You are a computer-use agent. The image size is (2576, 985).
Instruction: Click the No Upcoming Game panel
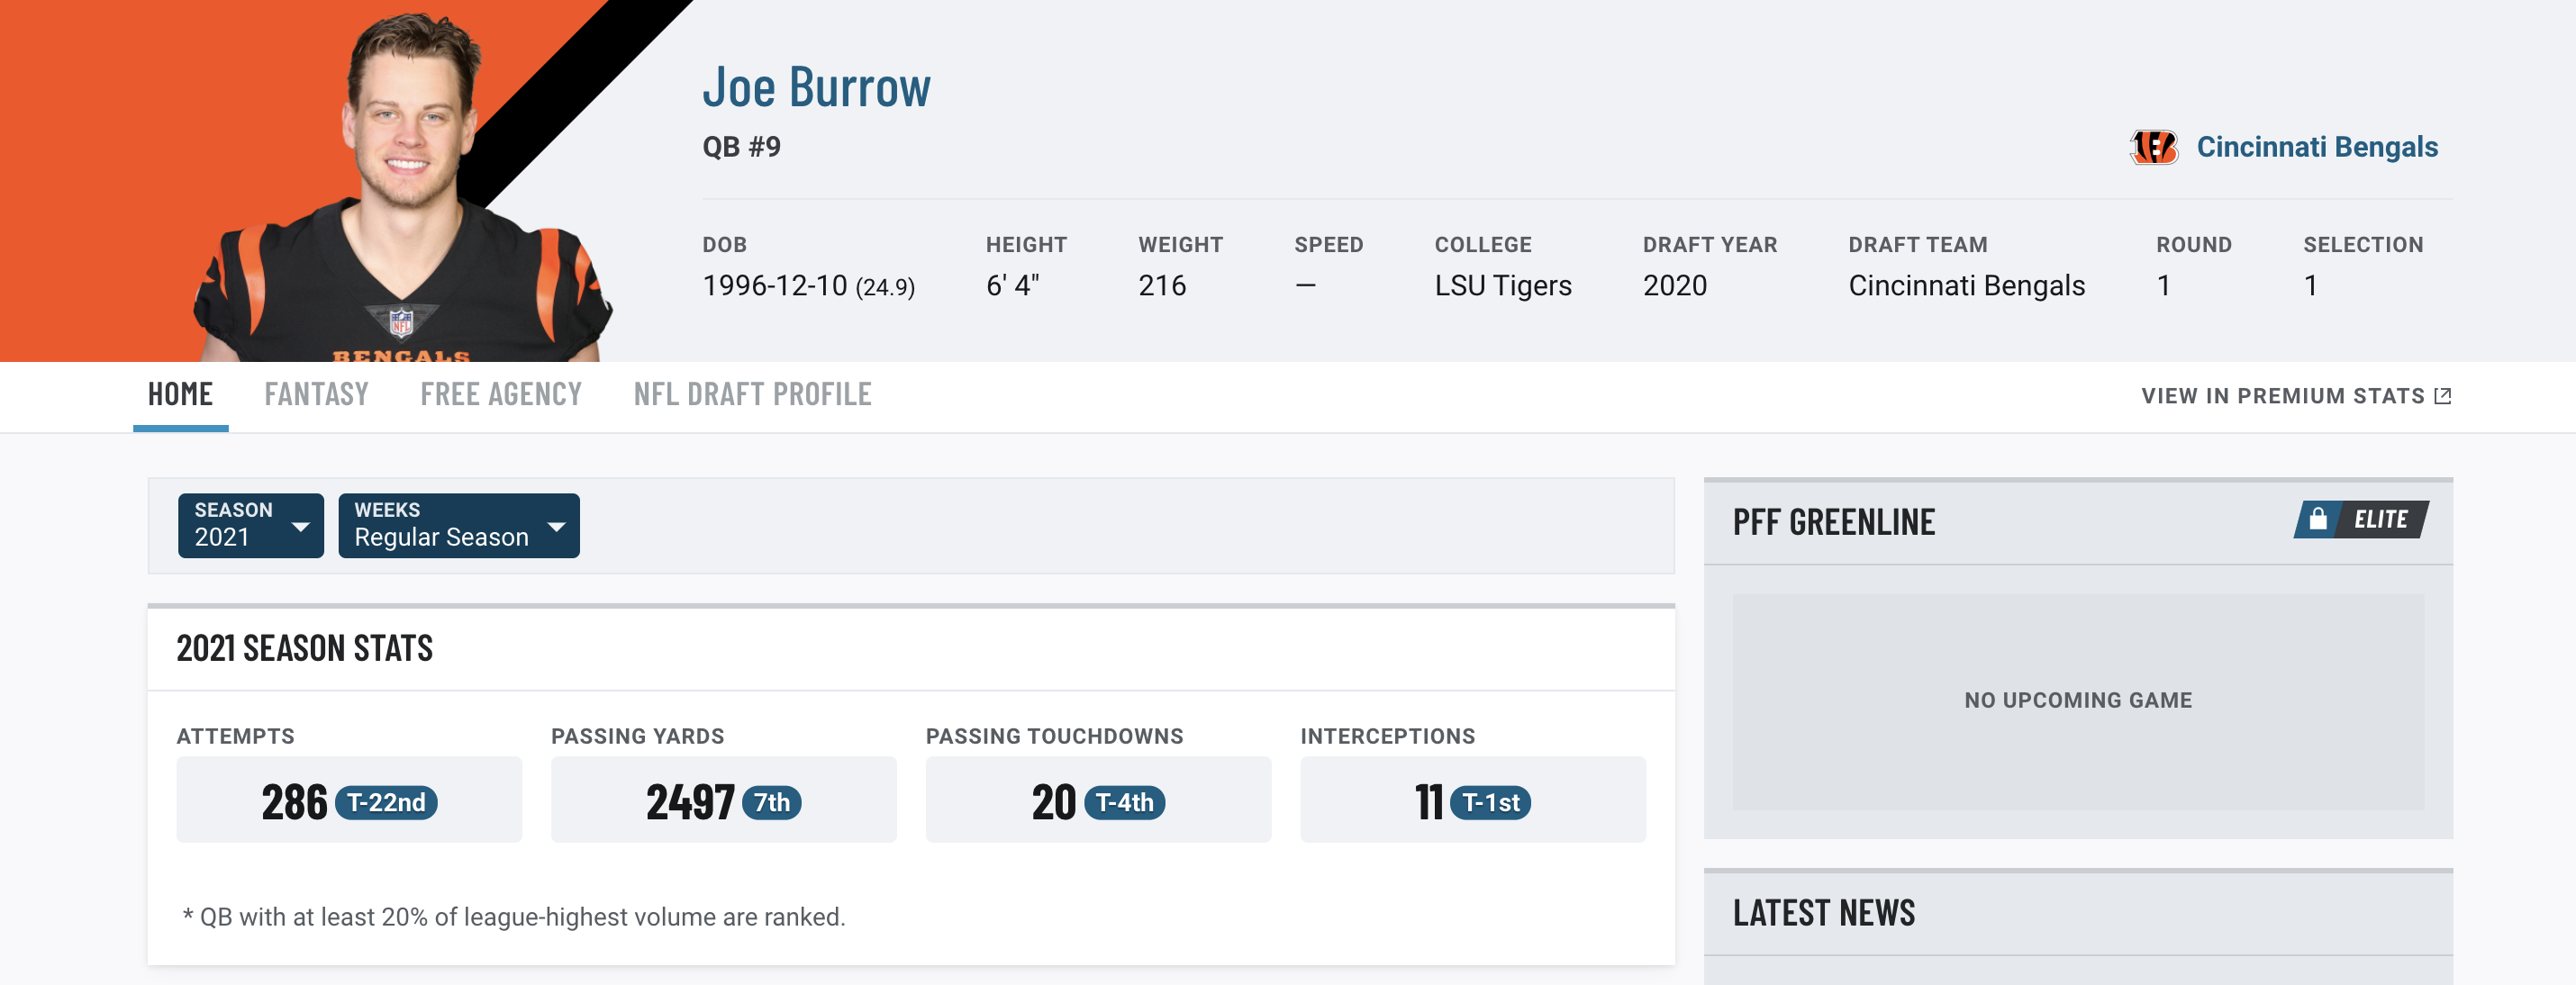(x=2078, y=701)
